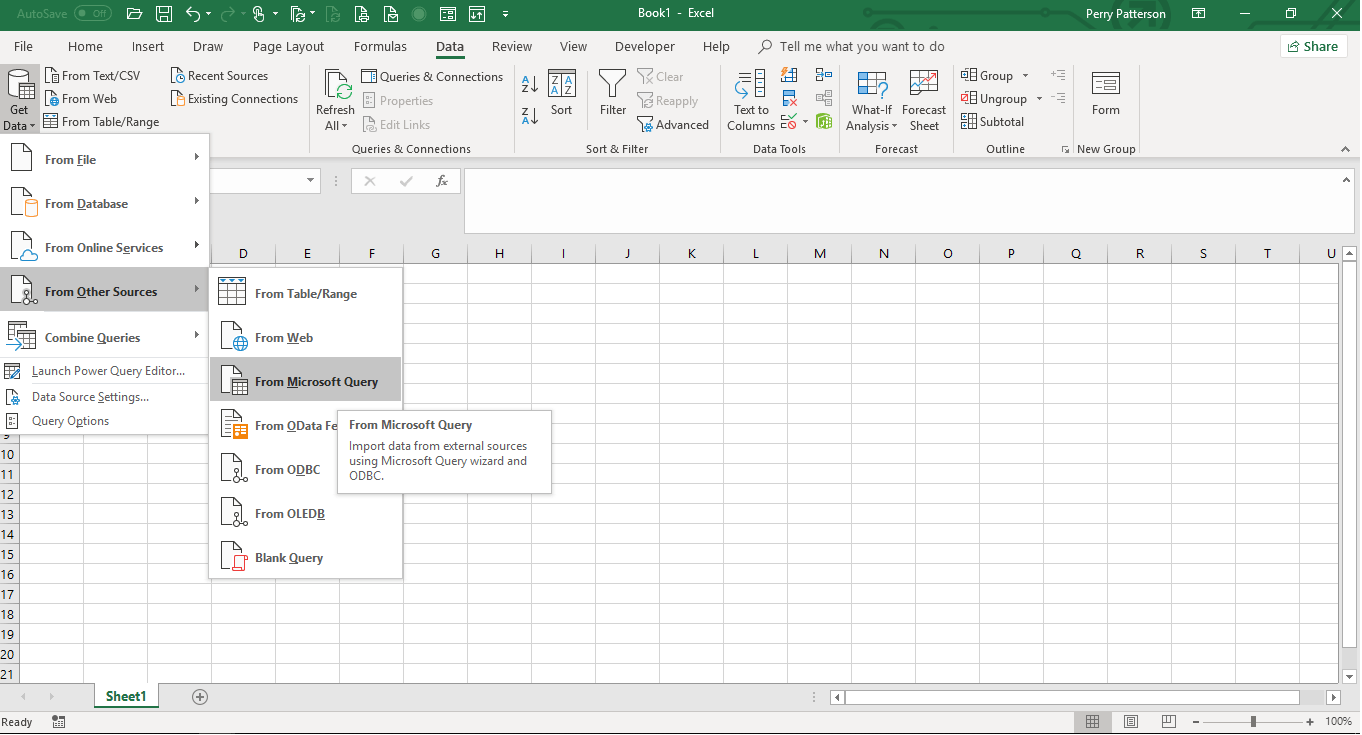This screenshot has width=1362, height=735.
Task: Click Existing Connections
Action: click(234, 99)
